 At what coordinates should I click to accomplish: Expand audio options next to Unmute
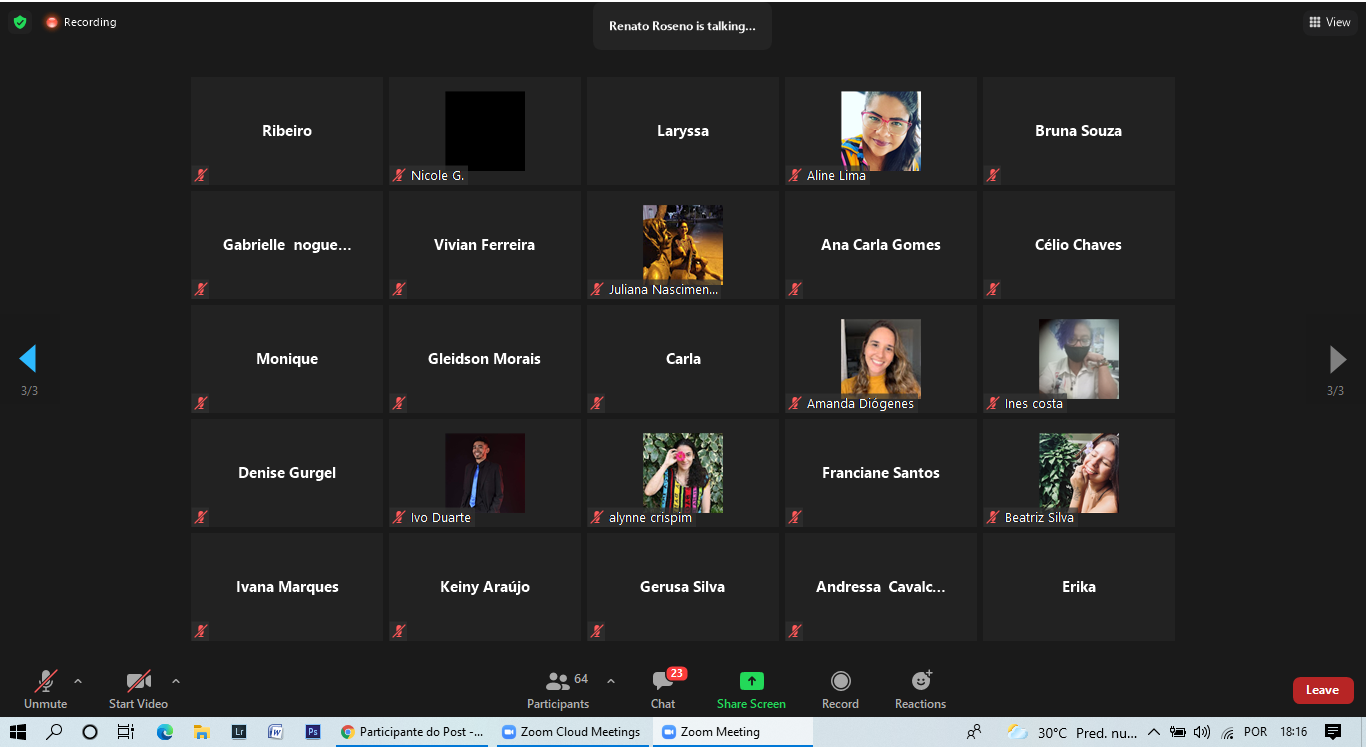coord(78,681)
